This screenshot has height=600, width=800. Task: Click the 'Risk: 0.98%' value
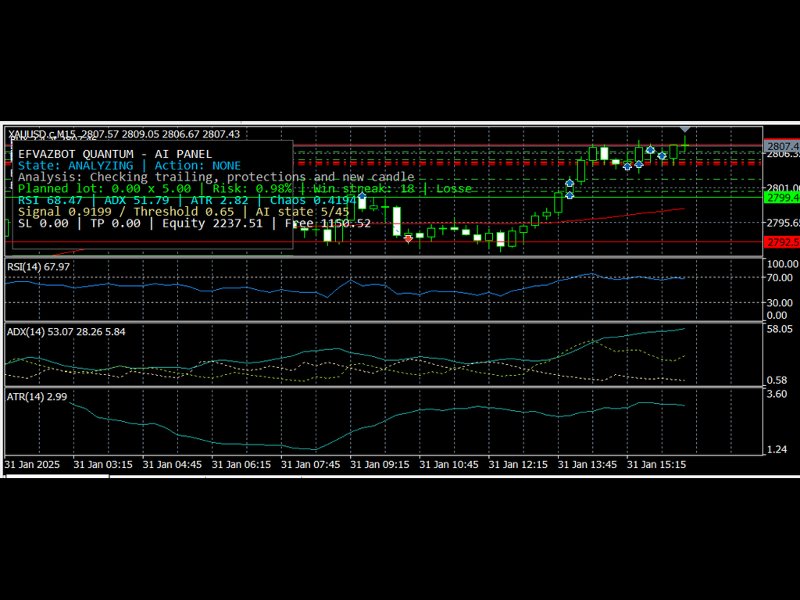tap(252, 188)
